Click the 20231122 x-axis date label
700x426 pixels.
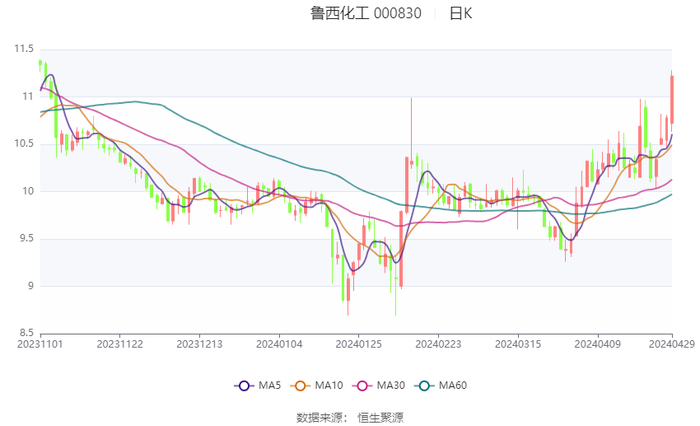click(120, 344)
